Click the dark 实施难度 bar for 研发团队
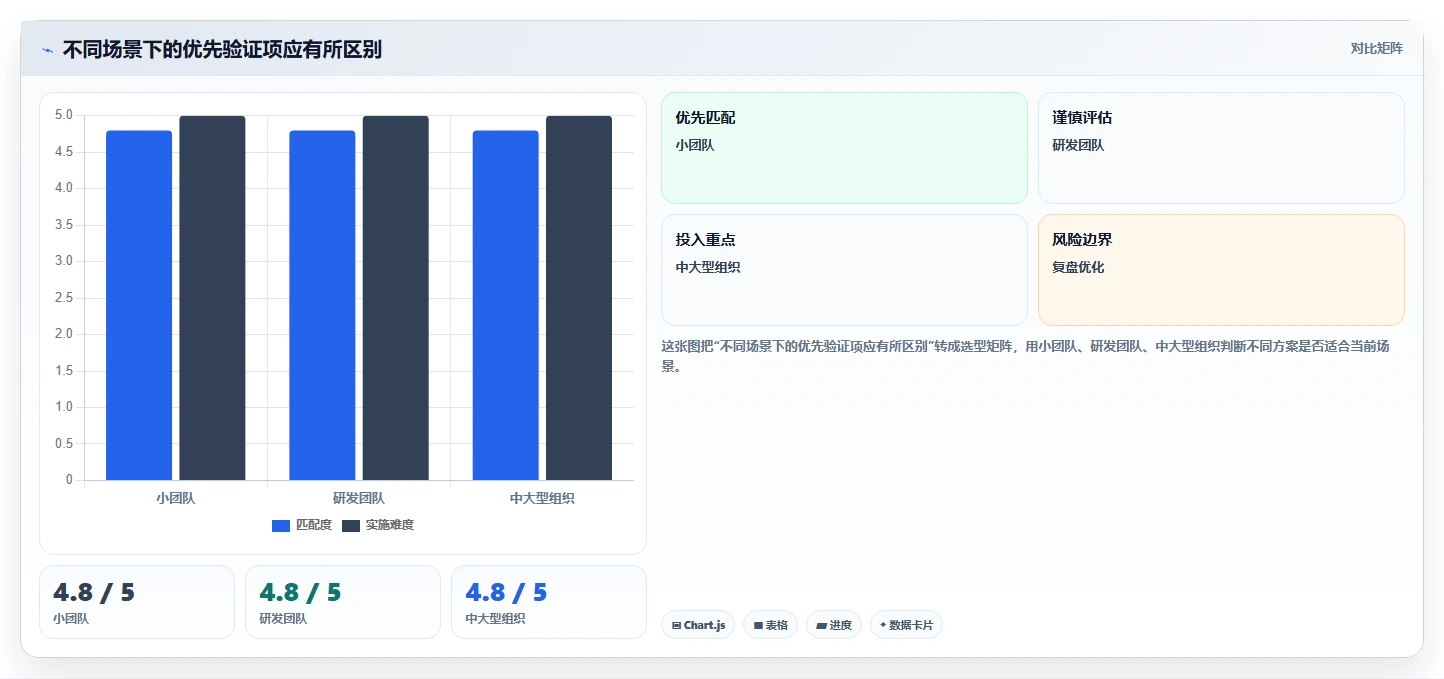The width and height of the screenshot is (1444, 679). click(395, 298)
